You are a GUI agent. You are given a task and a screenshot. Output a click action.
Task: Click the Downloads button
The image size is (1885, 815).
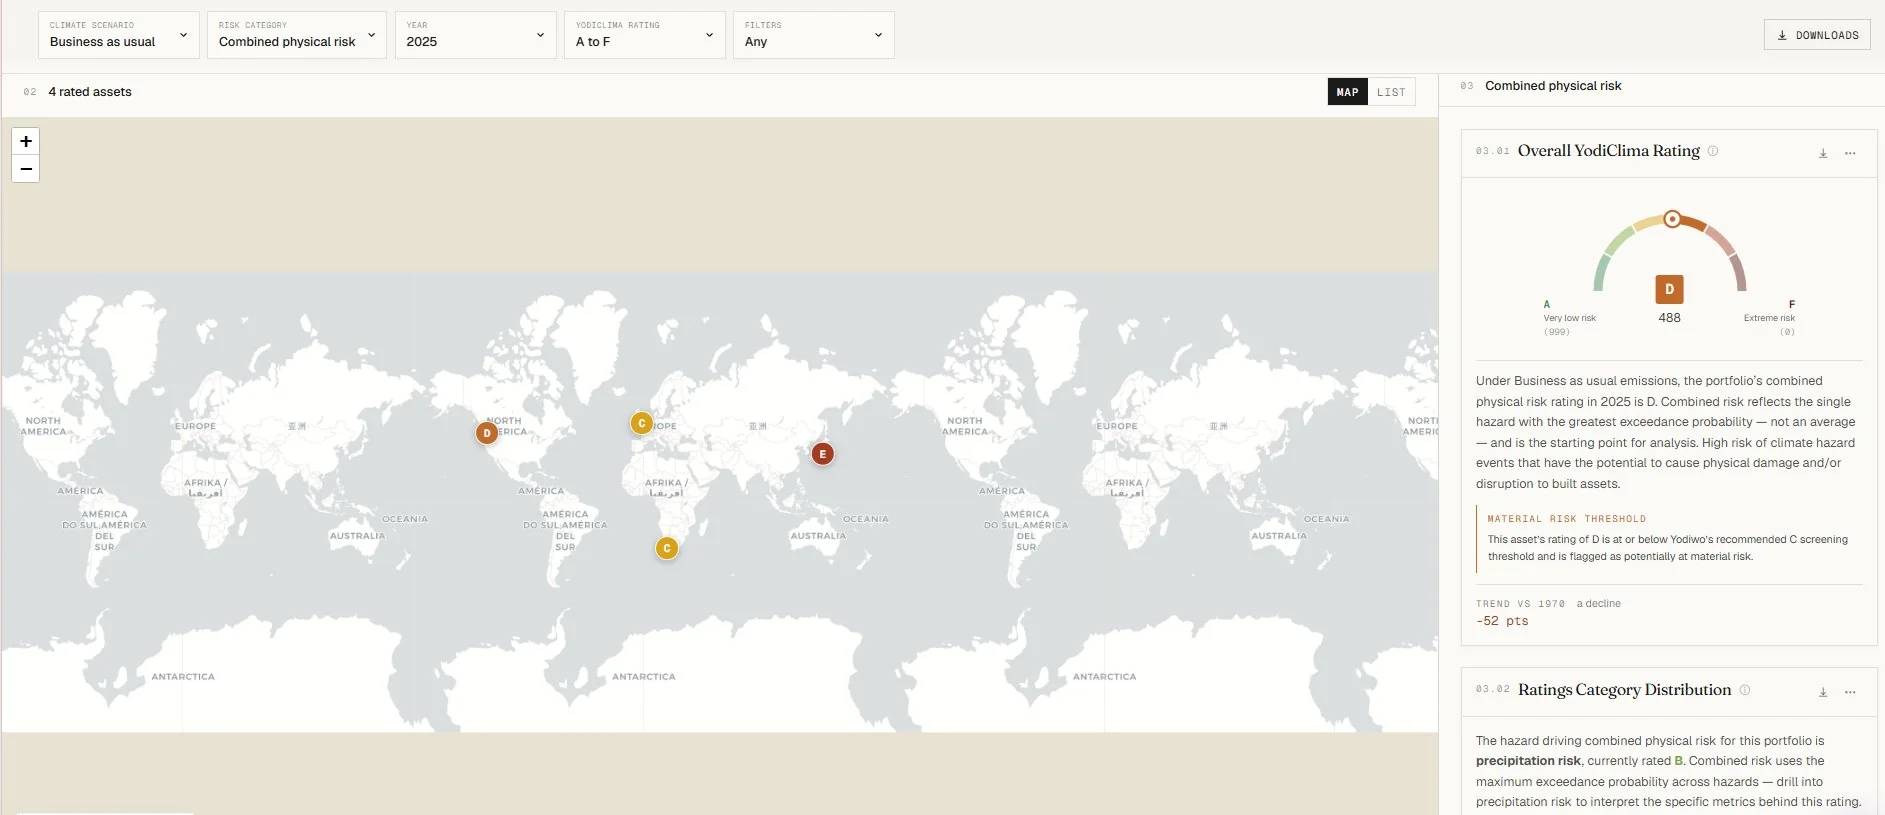pos(1817,35)
